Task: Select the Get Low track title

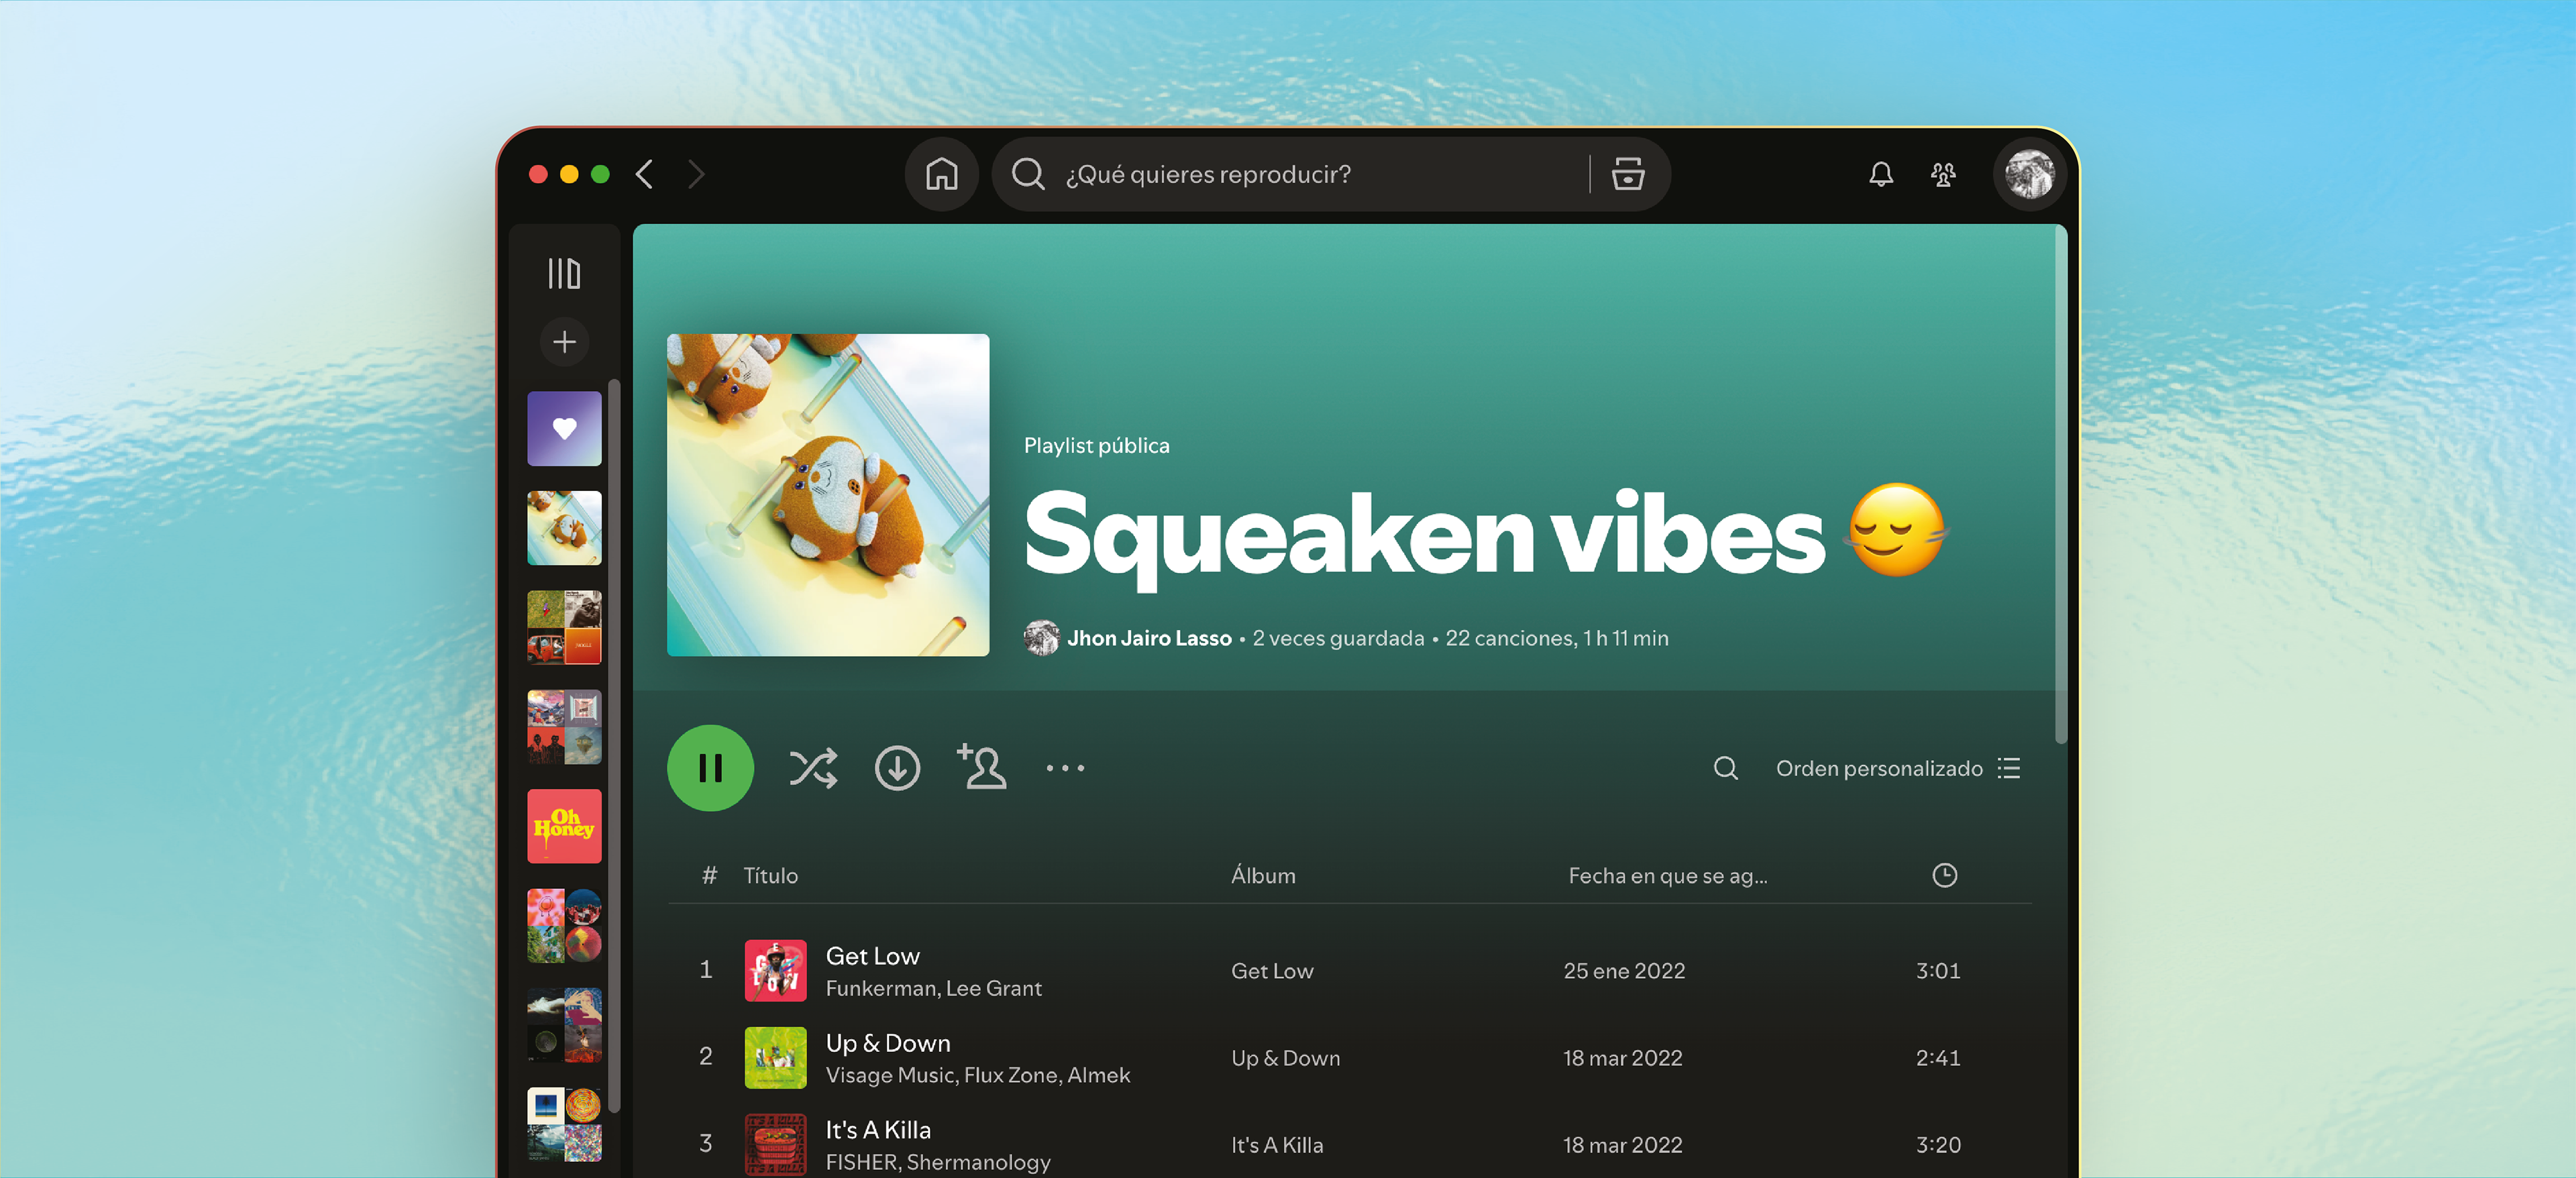Action: [872, 956]
